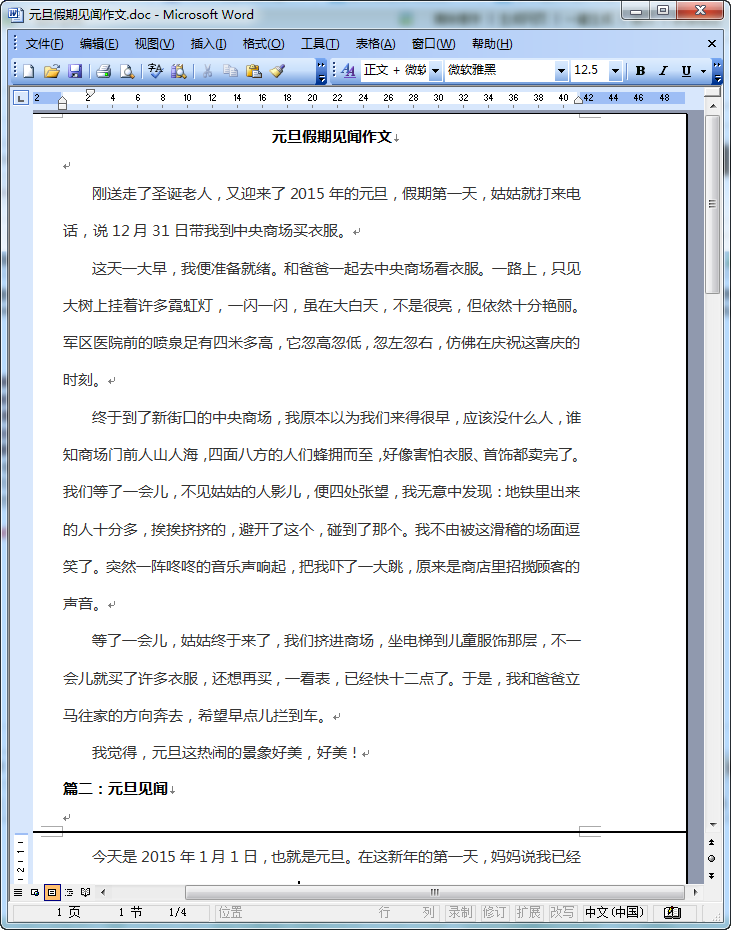Click the document title 元旦假期见闻作文
The width and height of the screenshot is (731, 930).
(x=332, y=137)
